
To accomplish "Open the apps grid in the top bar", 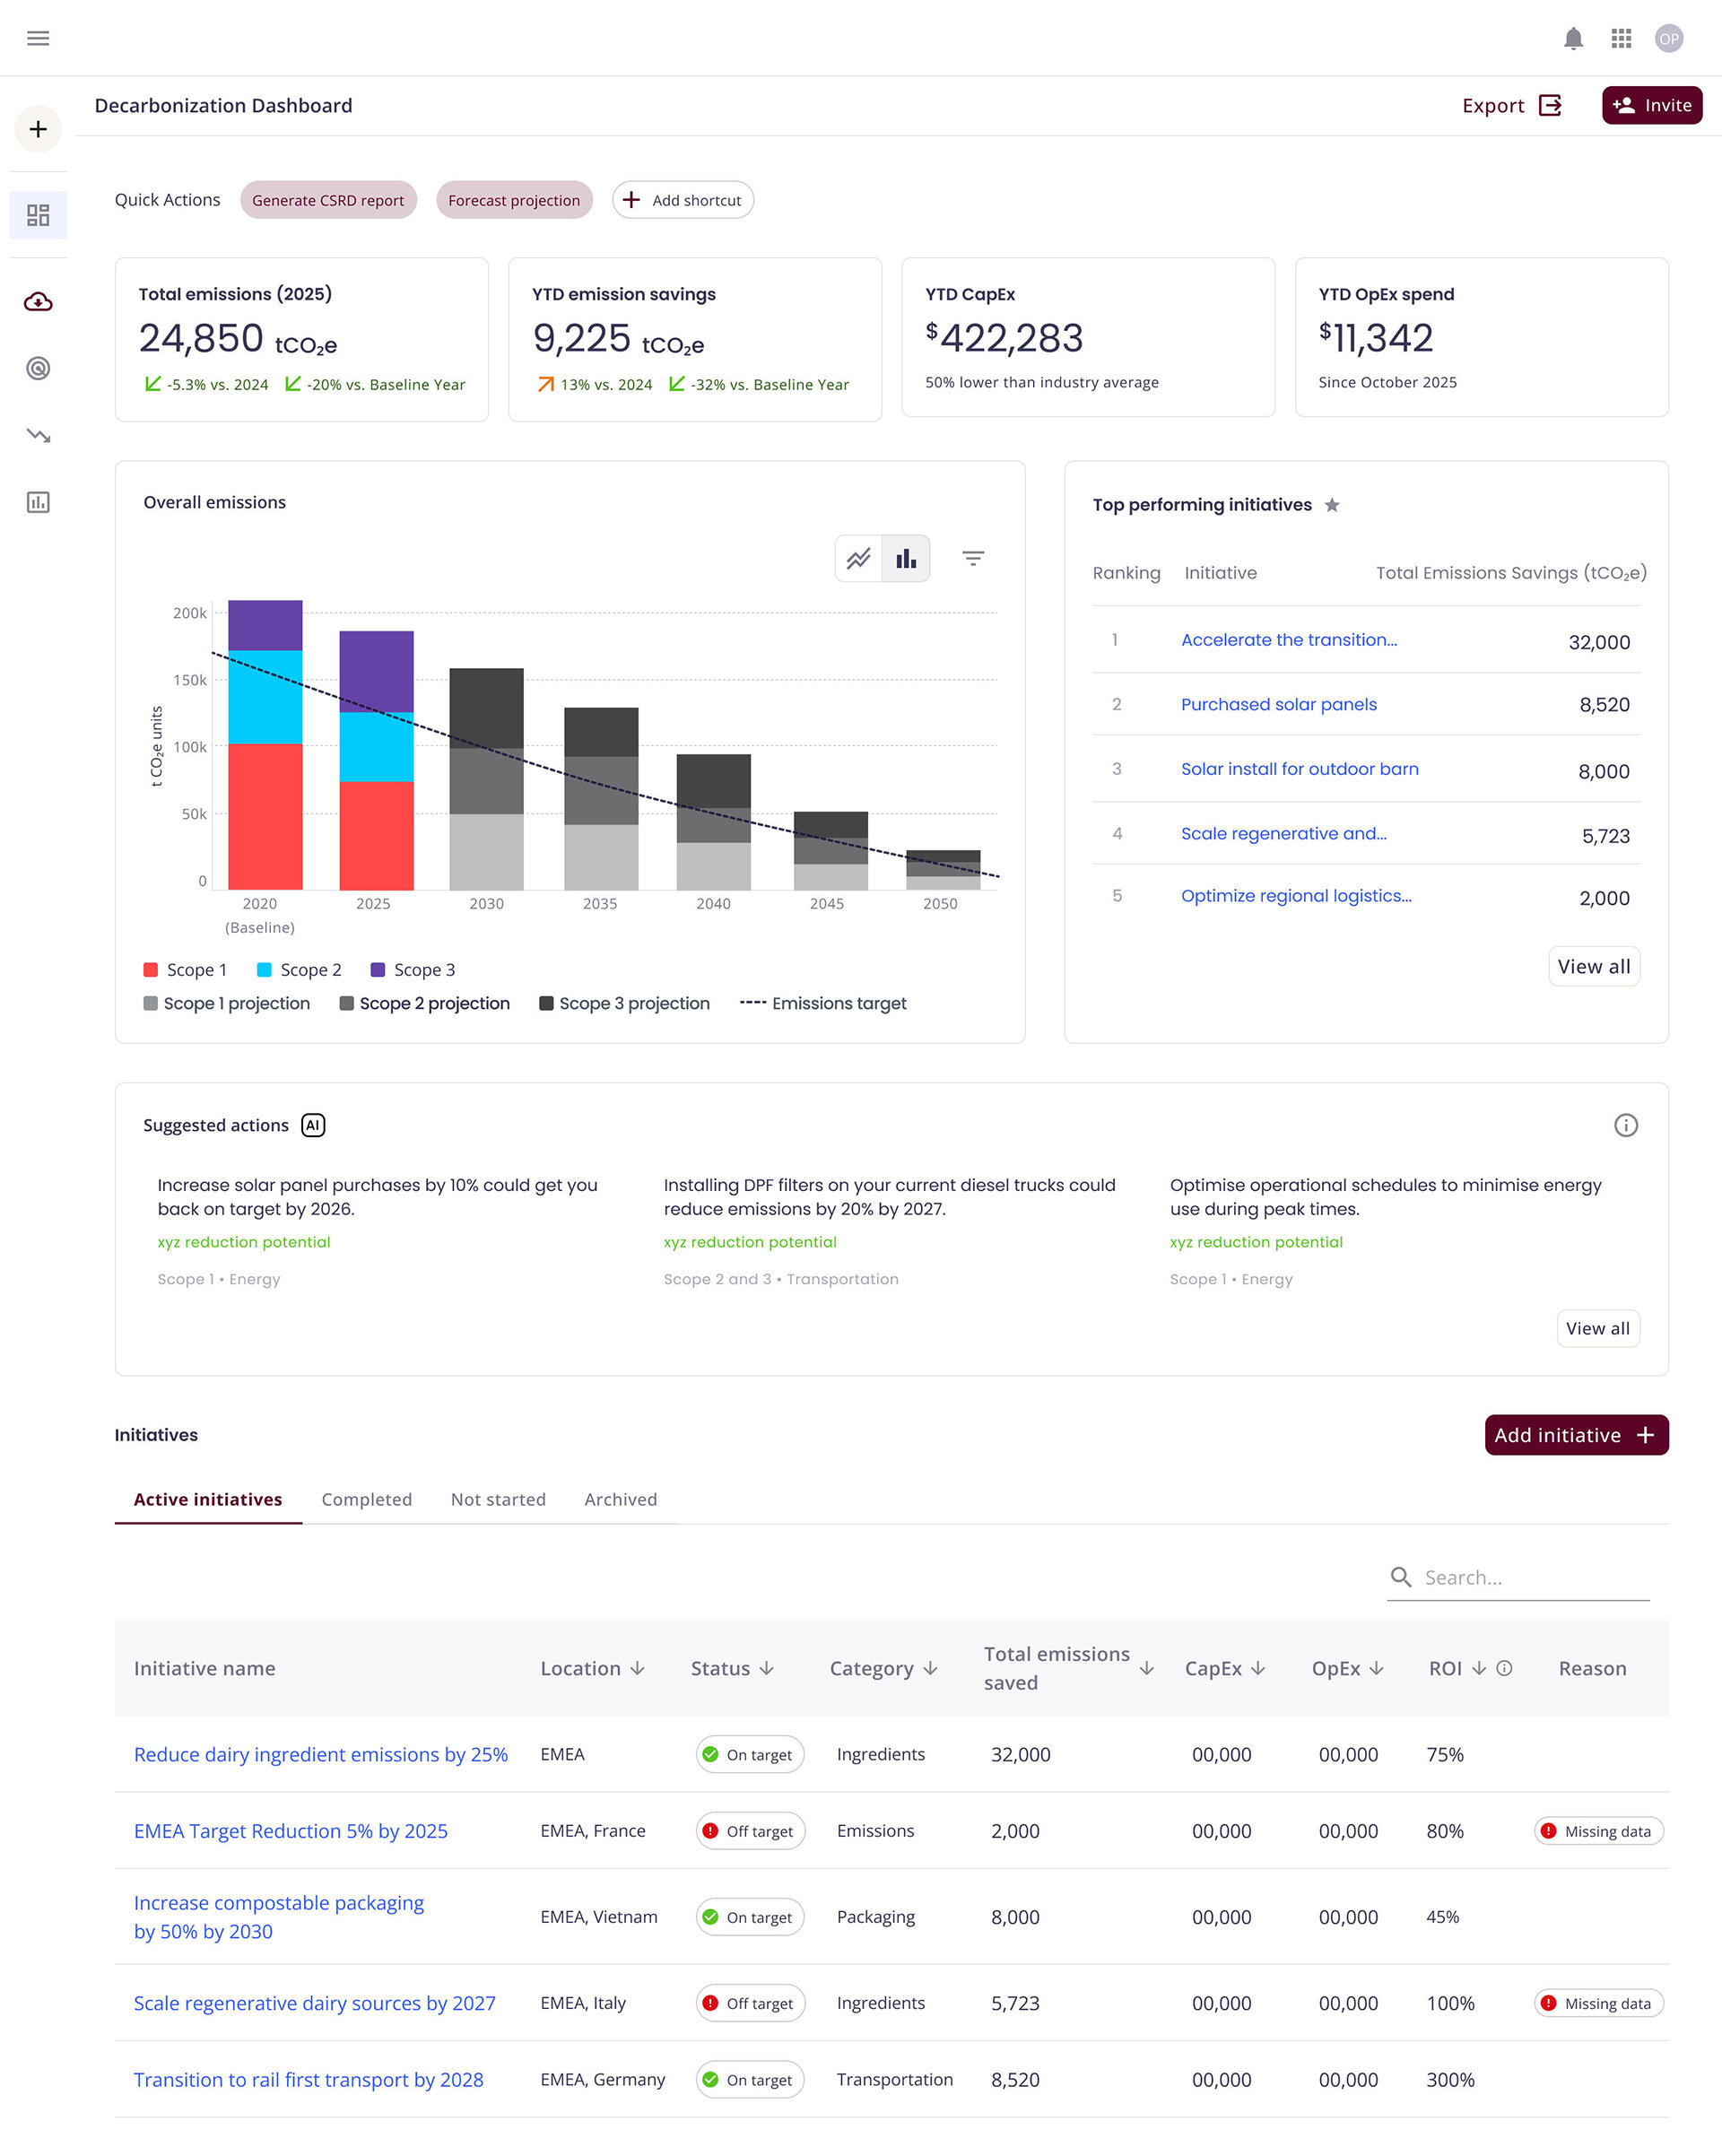I will click(1621, 39).
